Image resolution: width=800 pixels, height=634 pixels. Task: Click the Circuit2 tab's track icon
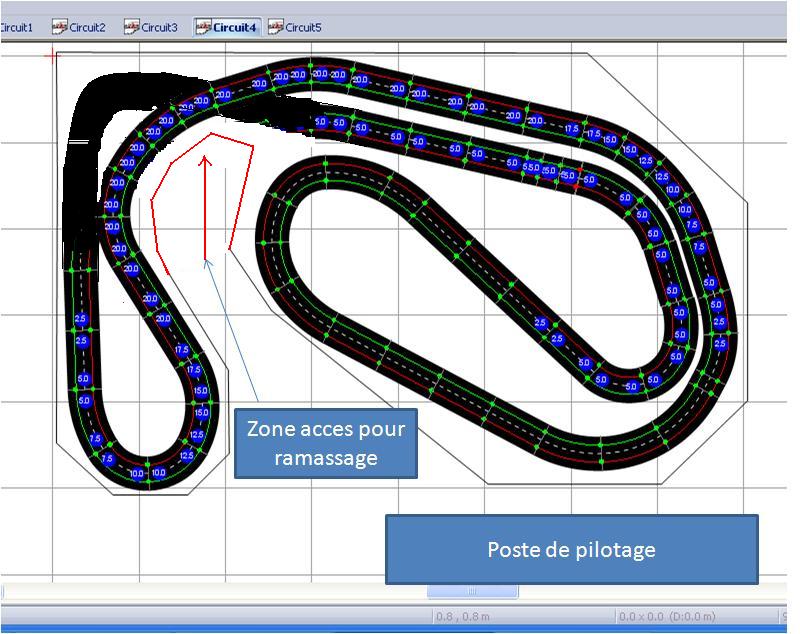click(x=60, y=27)
